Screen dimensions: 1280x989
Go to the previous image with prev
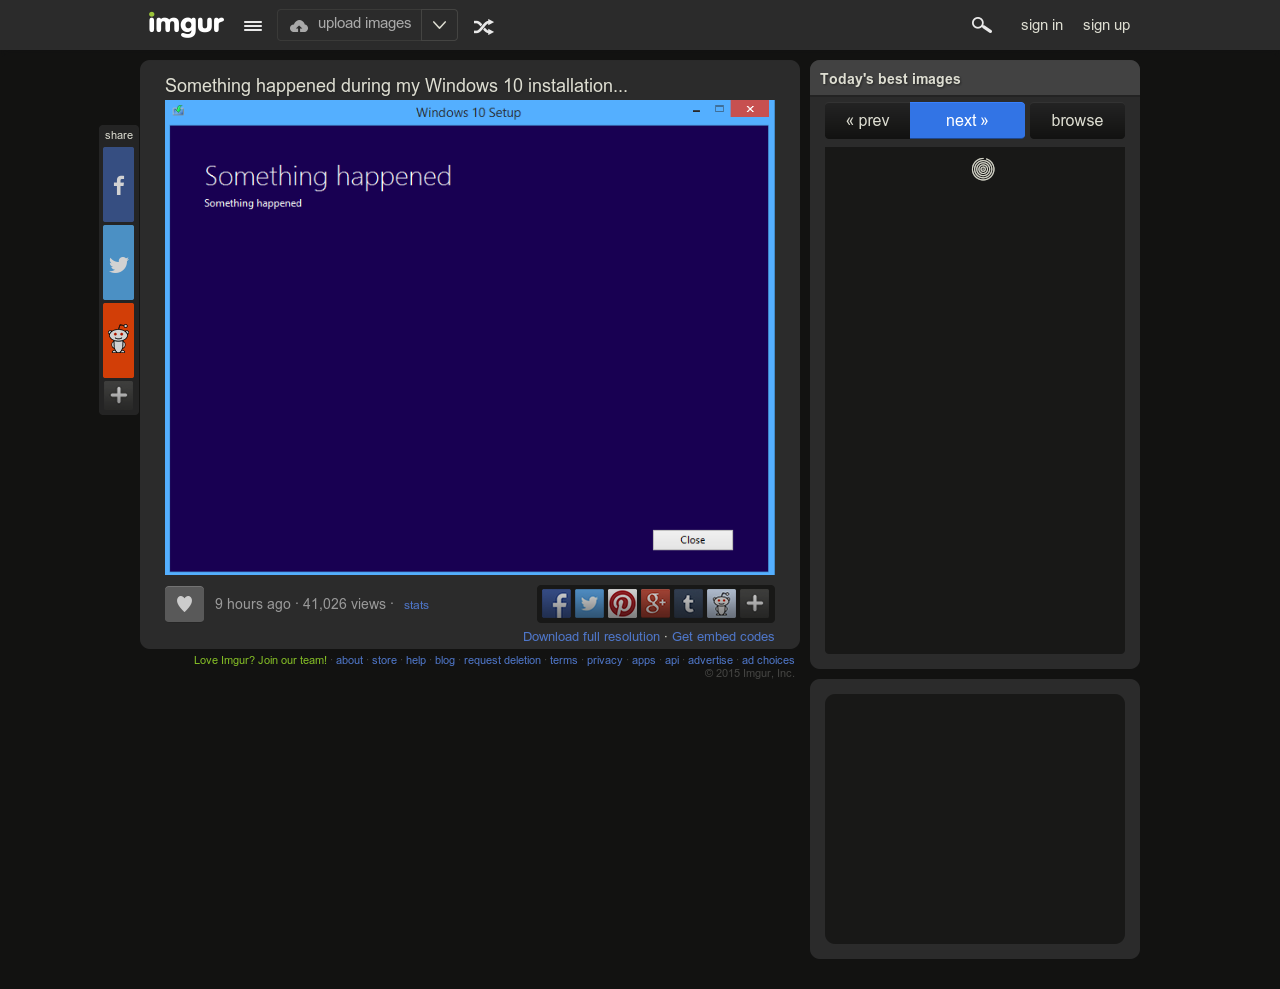click(867, 121)
